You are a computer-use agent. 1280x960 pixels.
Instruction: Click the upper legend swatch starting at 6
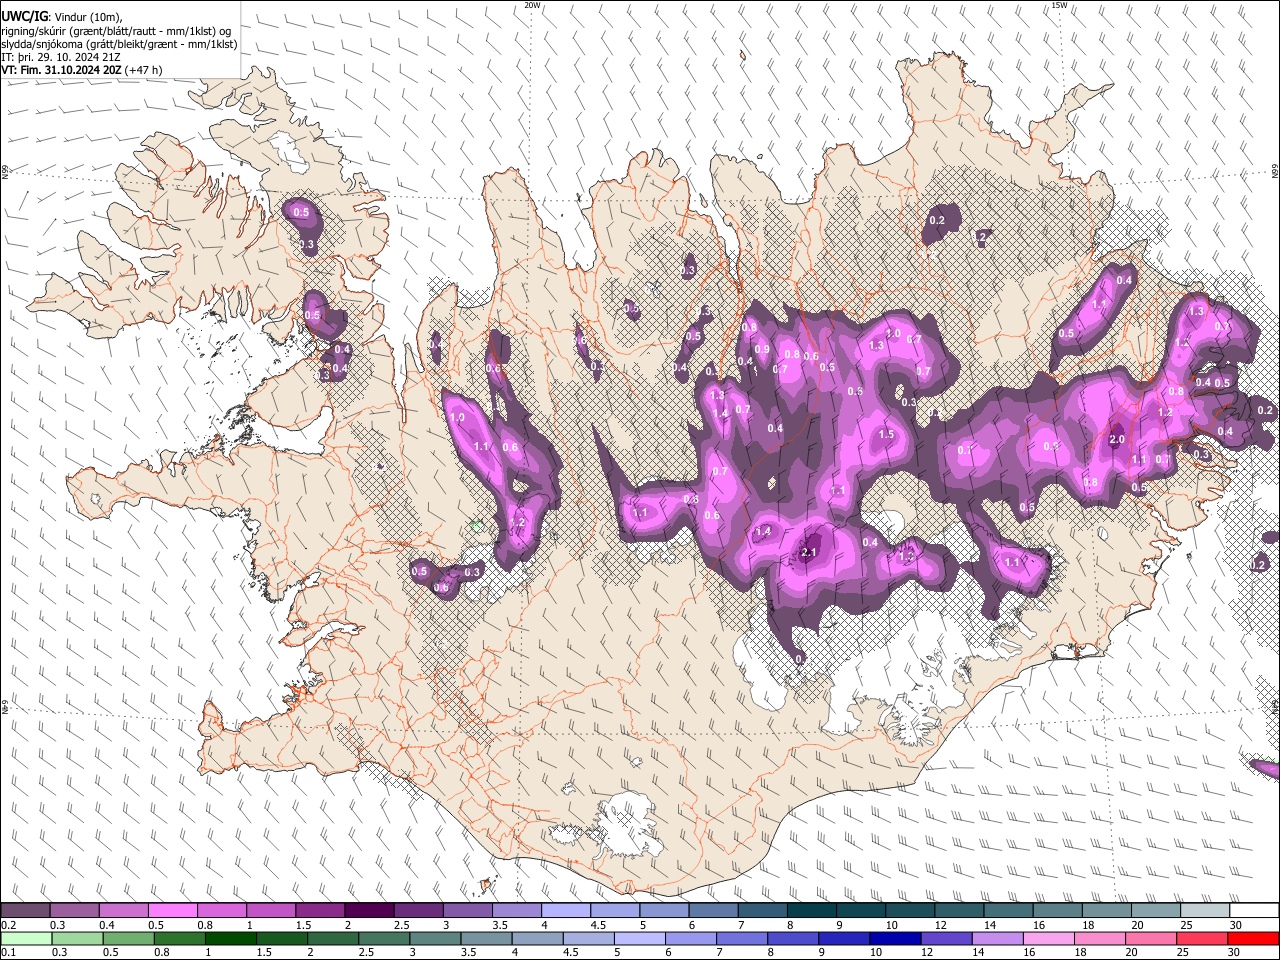713,911
